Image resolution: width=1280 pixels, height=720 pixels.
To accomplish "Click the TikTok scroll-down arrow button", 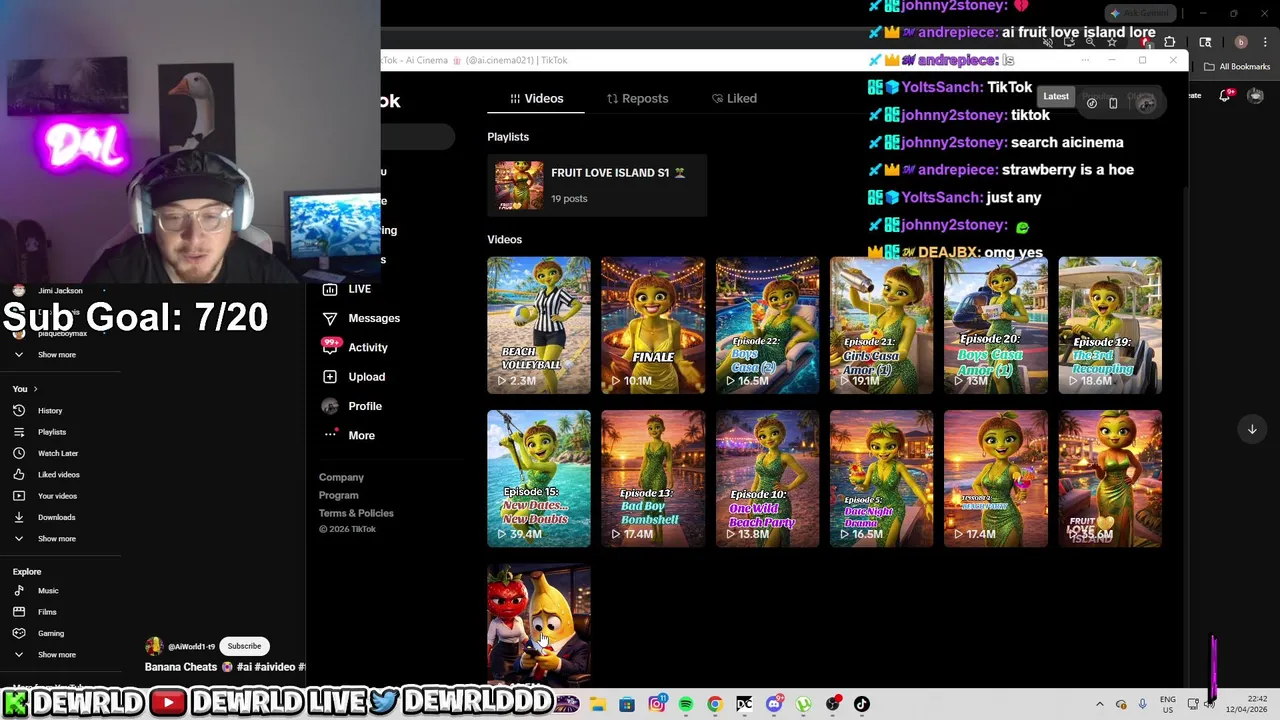I will pyautogui.click(x=1252, y=429).
